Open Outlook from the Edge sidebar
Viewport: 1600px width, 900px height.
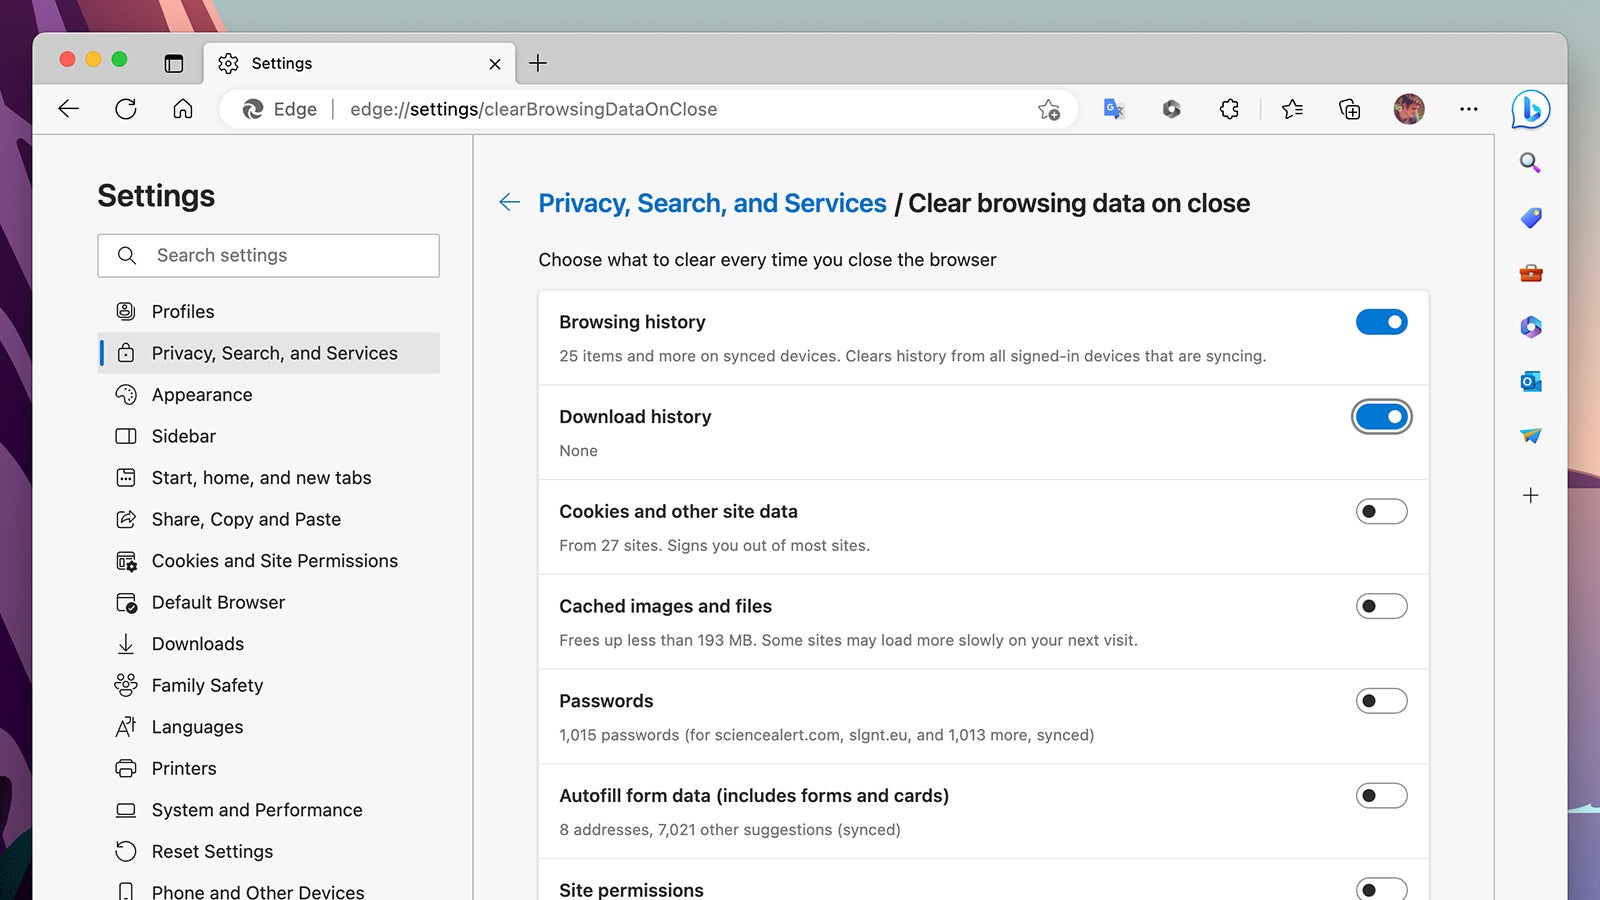[1530, 381]
